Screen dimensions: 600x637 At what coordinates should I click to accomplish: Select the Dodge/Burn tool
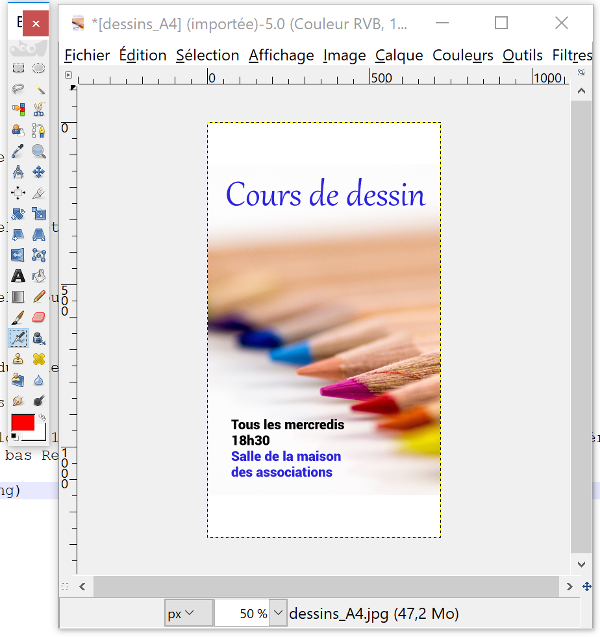coord(39,401)
